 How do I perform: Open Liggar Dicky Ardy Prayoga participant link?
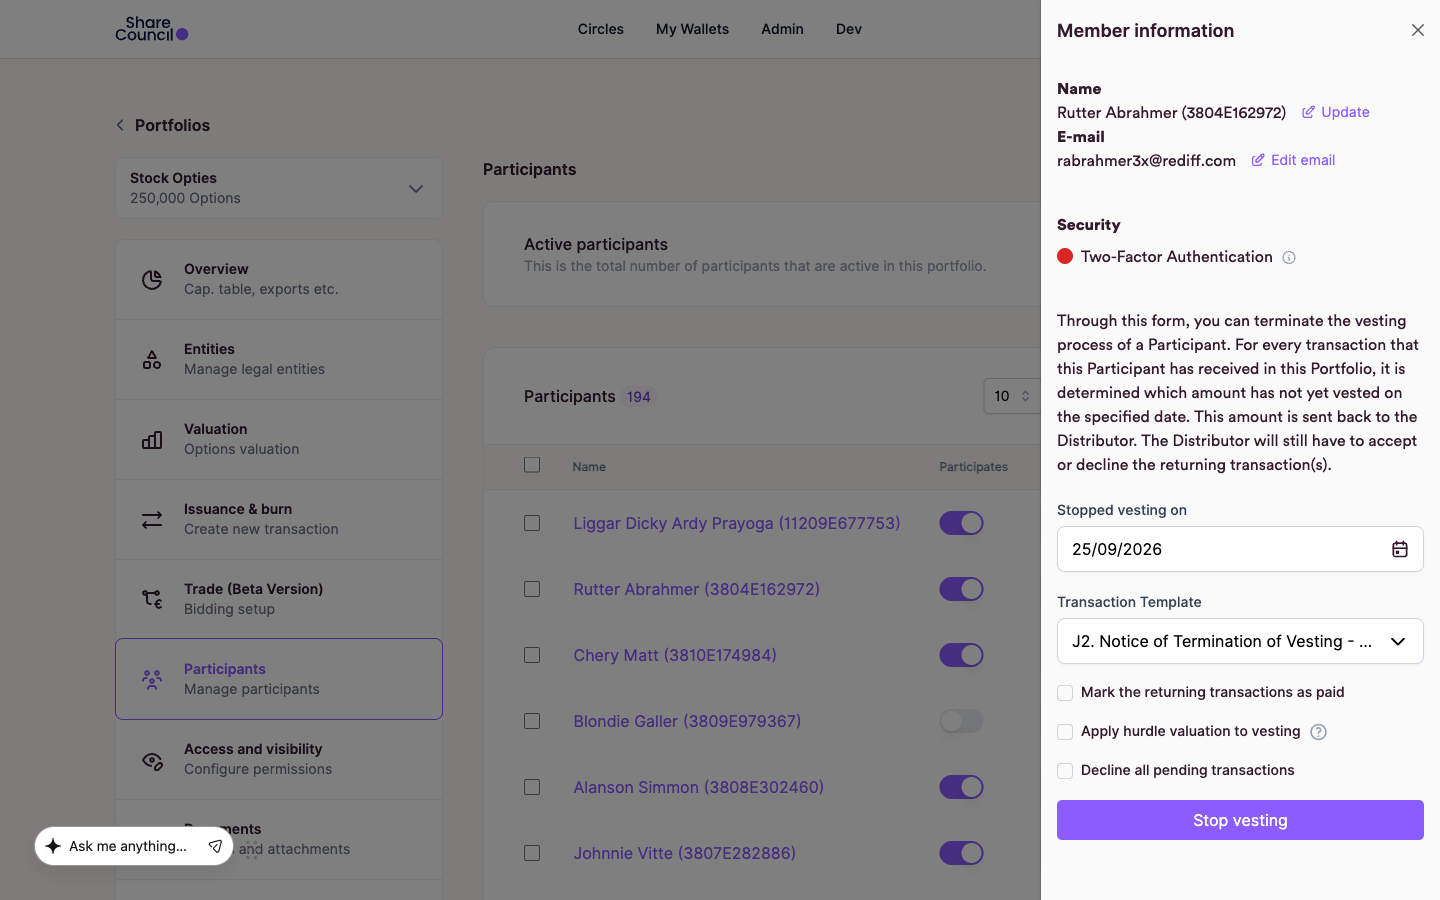coord(737,523)
